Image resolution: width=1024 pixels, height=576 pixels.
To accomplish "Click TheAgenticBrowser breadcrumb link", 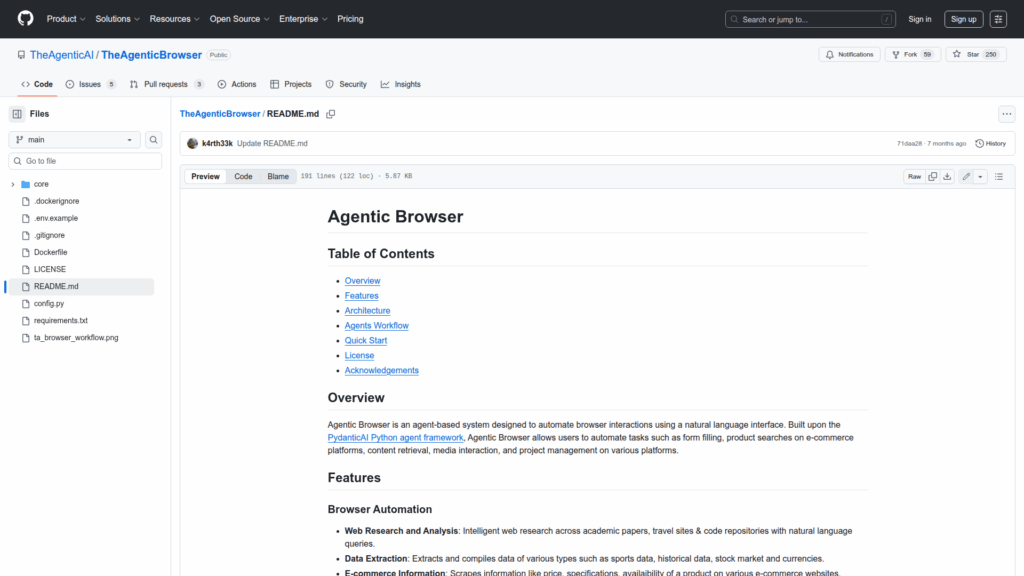I will pyautogui.click(x=220, y=114).
